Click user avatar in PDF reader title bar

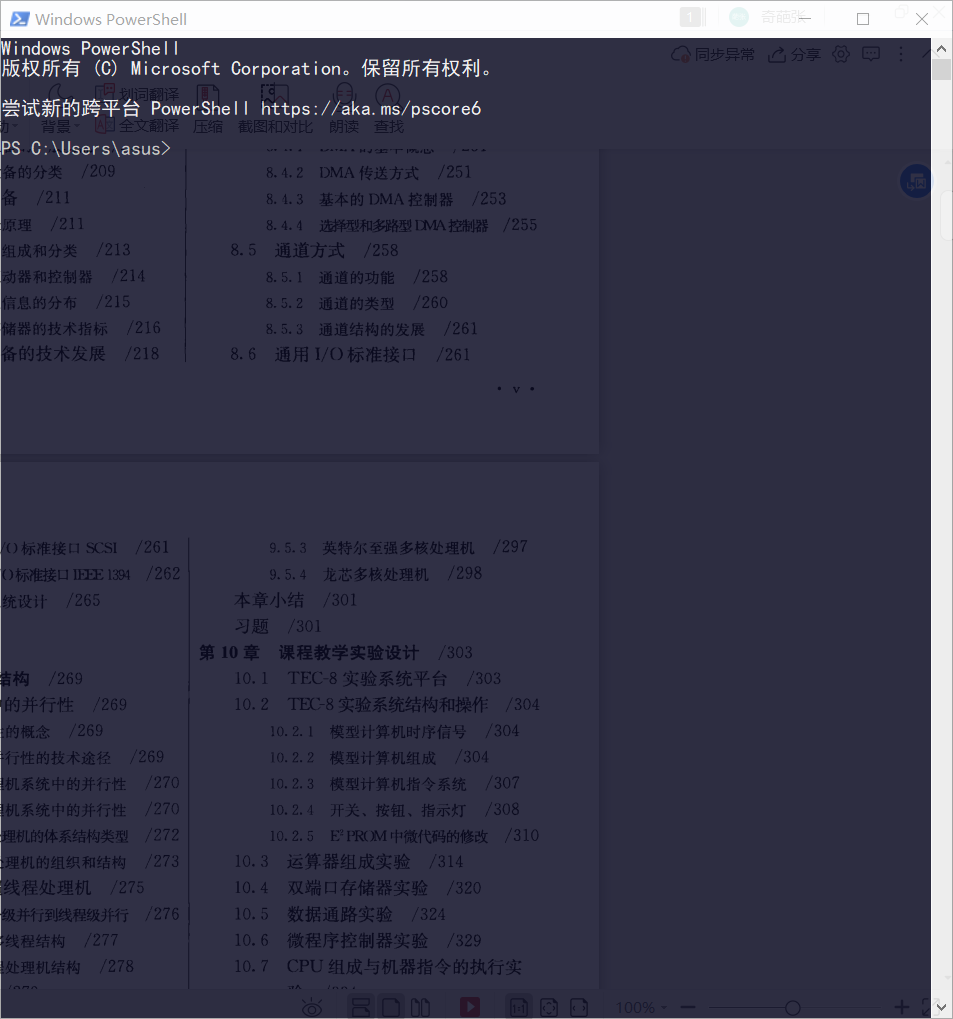click(x=738, y=18)
